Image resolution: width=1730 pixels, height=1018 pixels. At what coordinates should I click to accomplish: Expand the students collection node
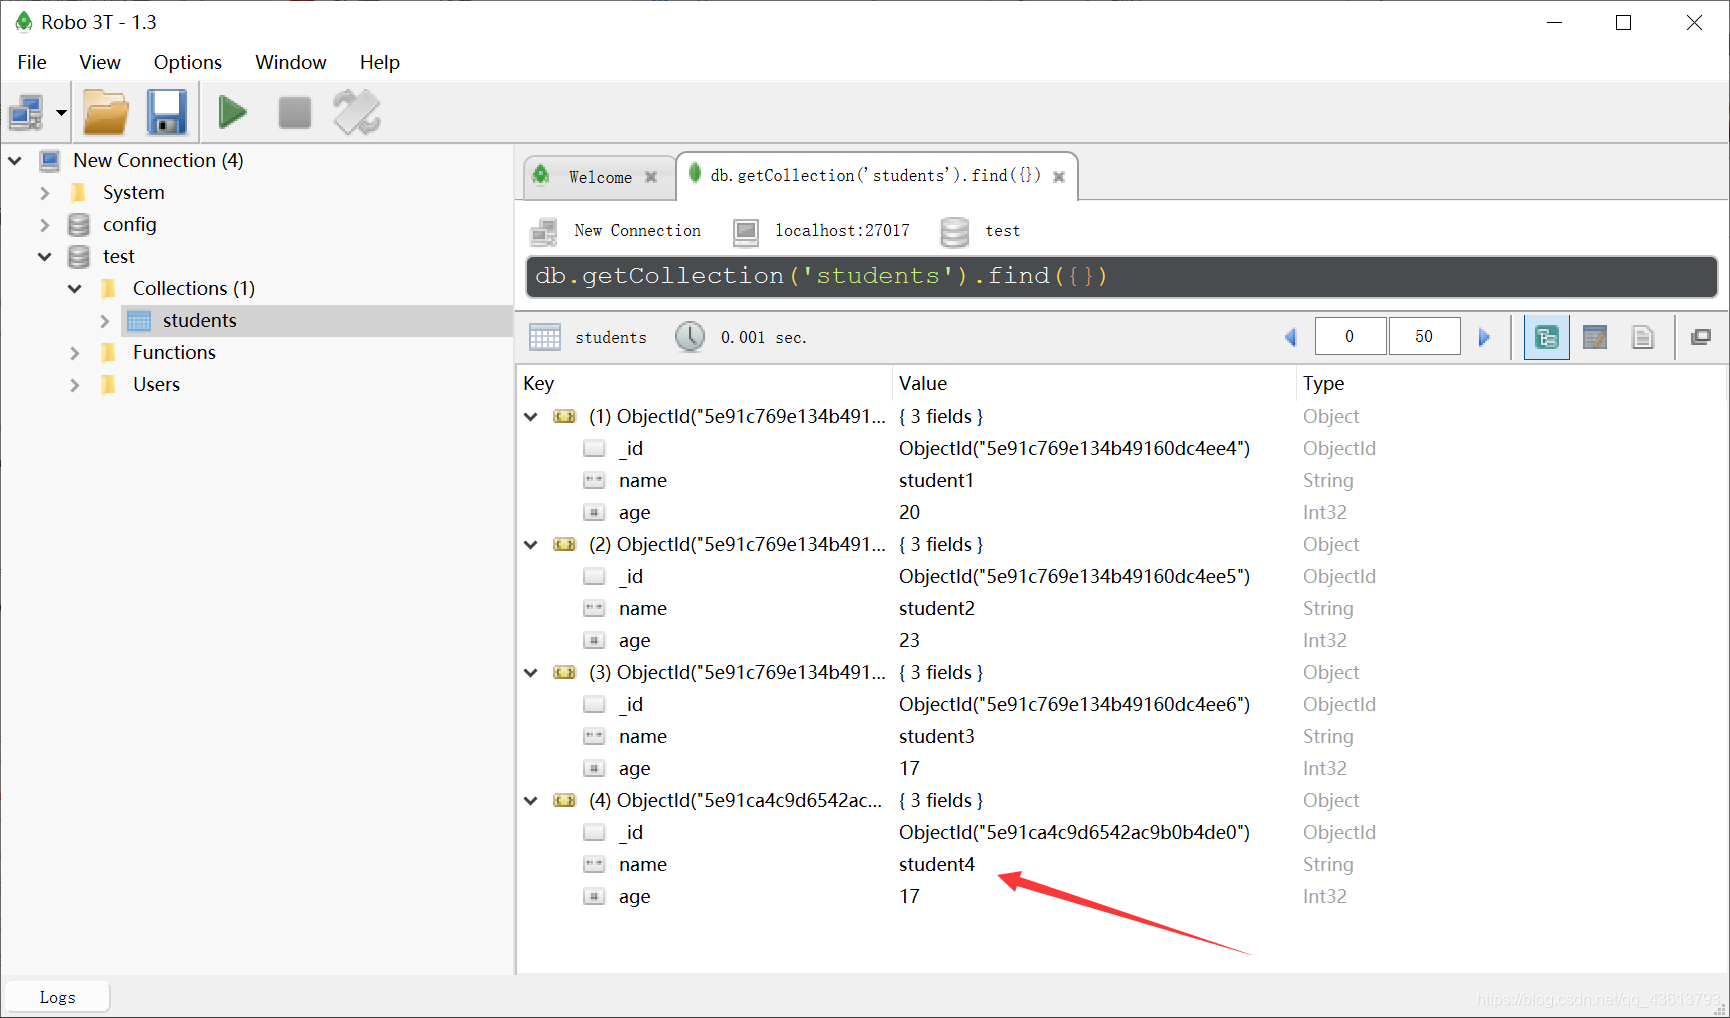(x=104, y=321)
